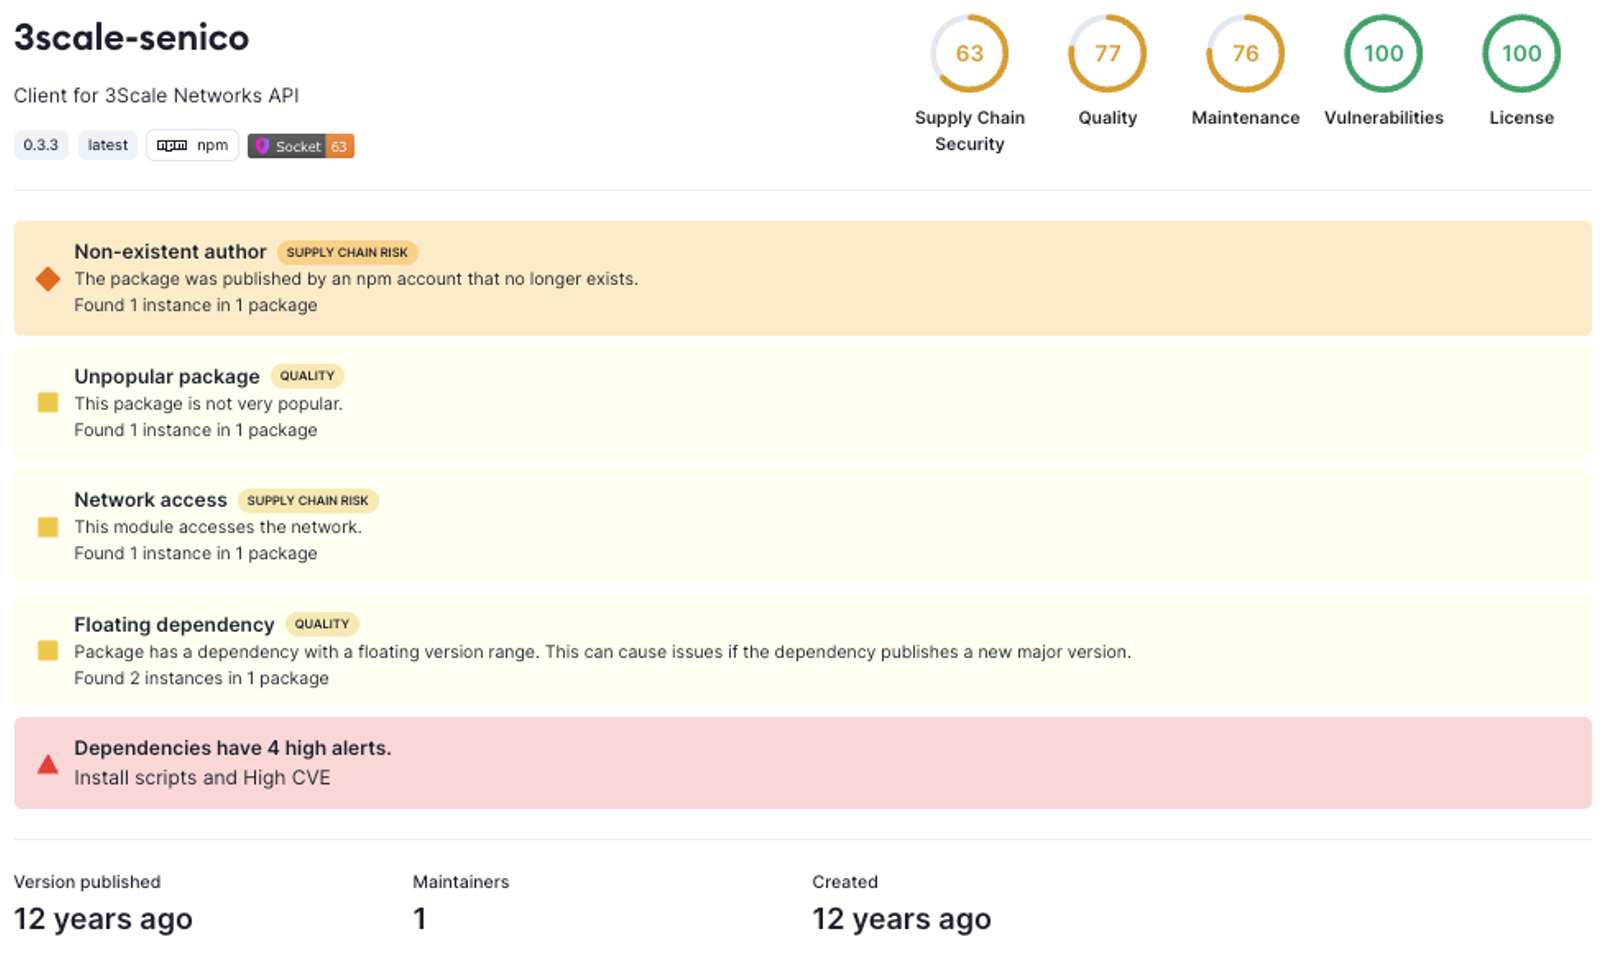1600x968 pixels.
Task: Click 'This package is not very popular.' text
Action: tap(208, 404)
